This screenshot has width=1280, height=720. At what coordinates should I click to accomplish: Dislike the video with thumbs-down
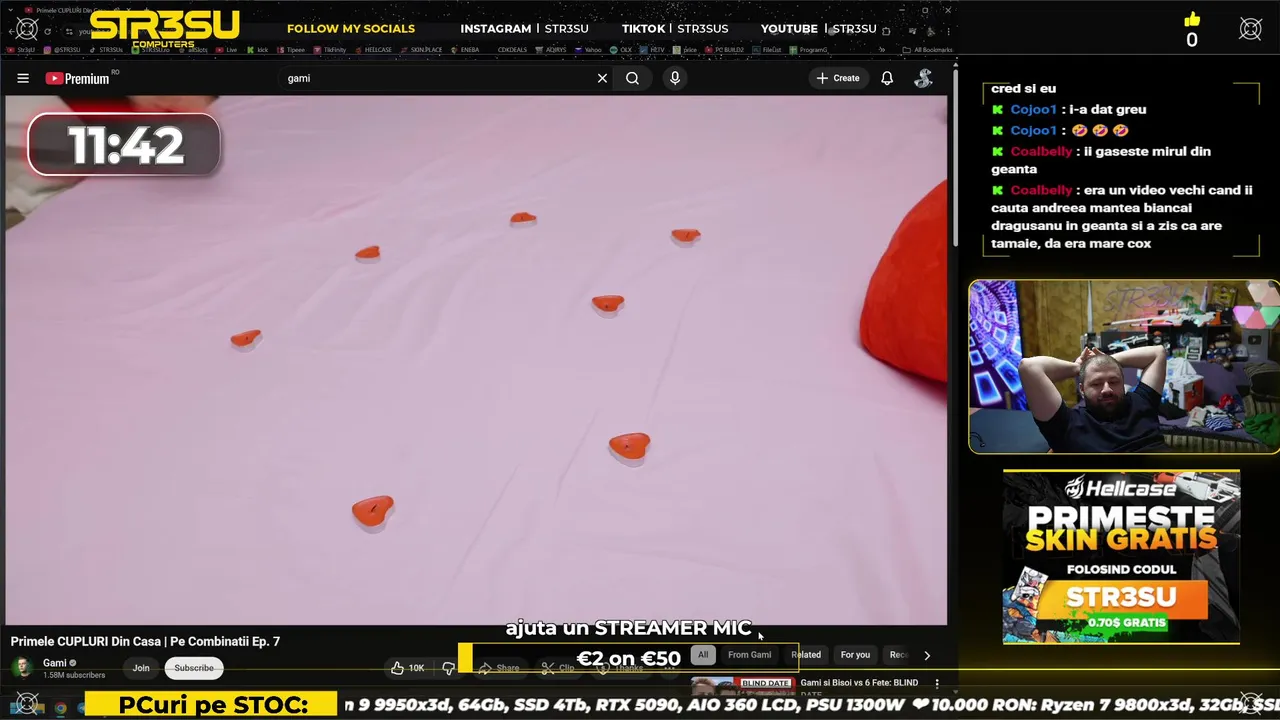tap(448, 668)
